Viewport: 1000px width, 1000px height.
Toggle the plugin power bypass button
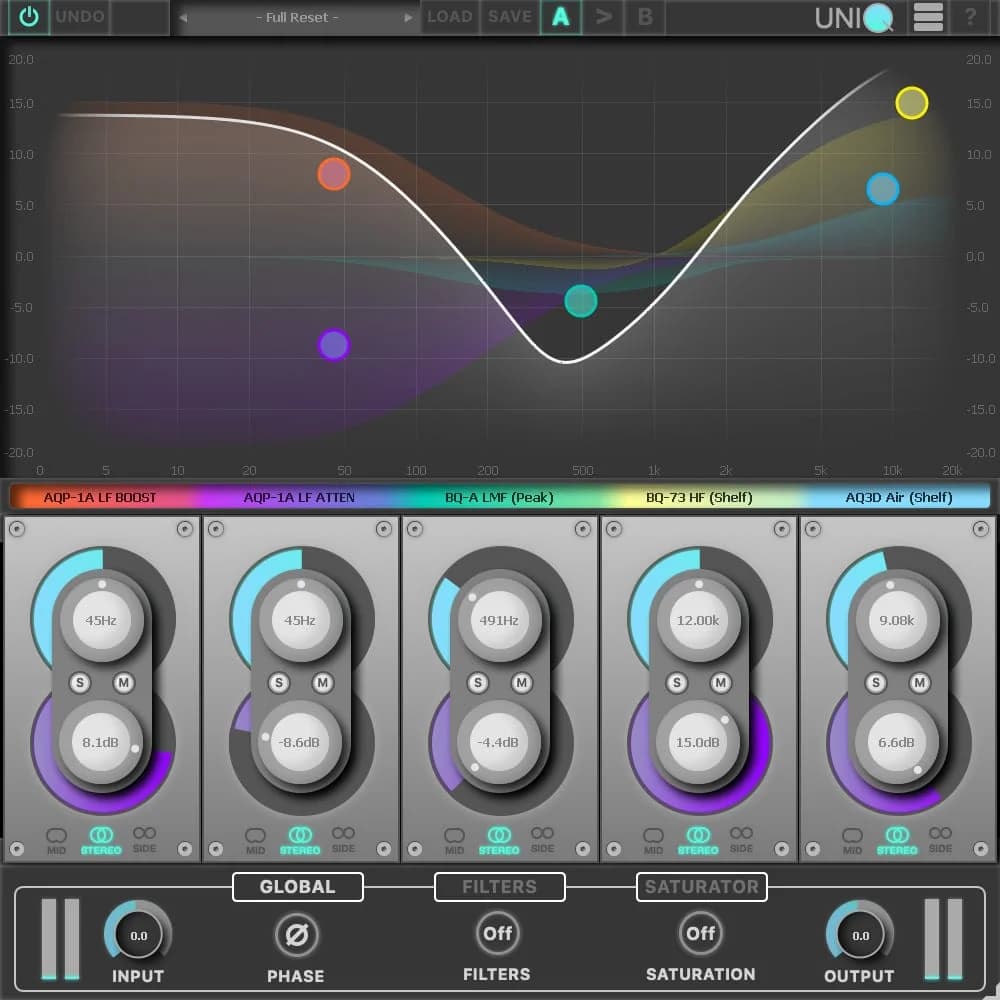click(x=28, y=17)
